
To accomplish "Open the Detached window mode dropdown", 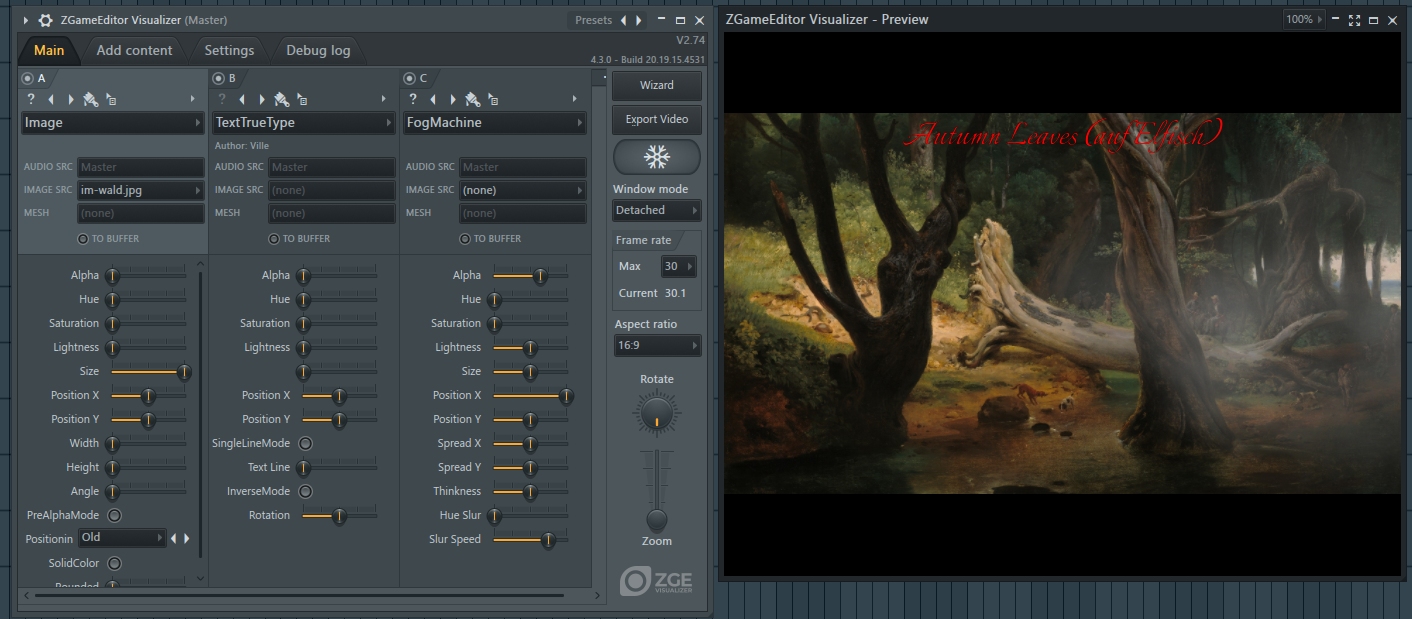I will (x=657, y=210).
